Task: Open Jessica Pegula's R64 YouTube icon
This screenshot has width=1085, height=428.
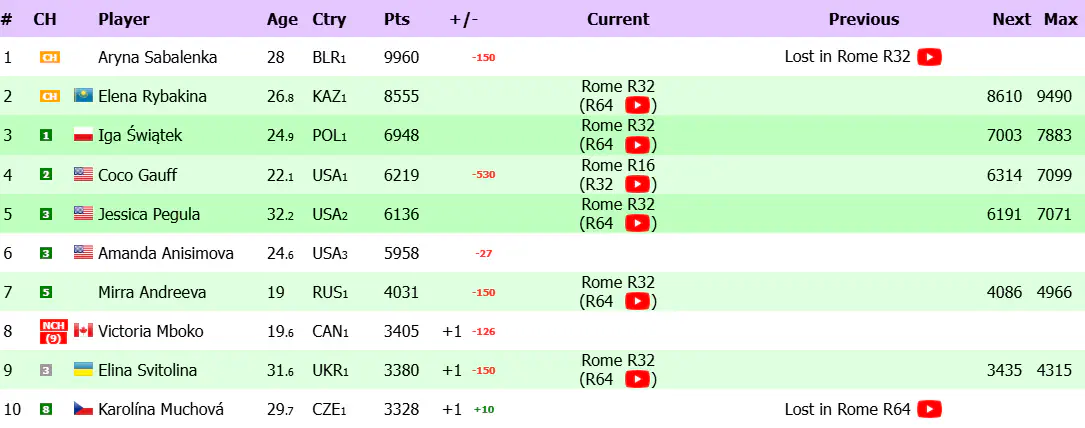Action: (x=637, y=223)
